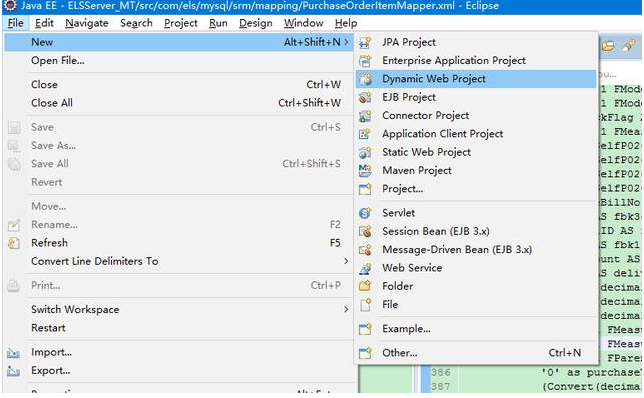Choose Import... menu entry

[179, 352]
